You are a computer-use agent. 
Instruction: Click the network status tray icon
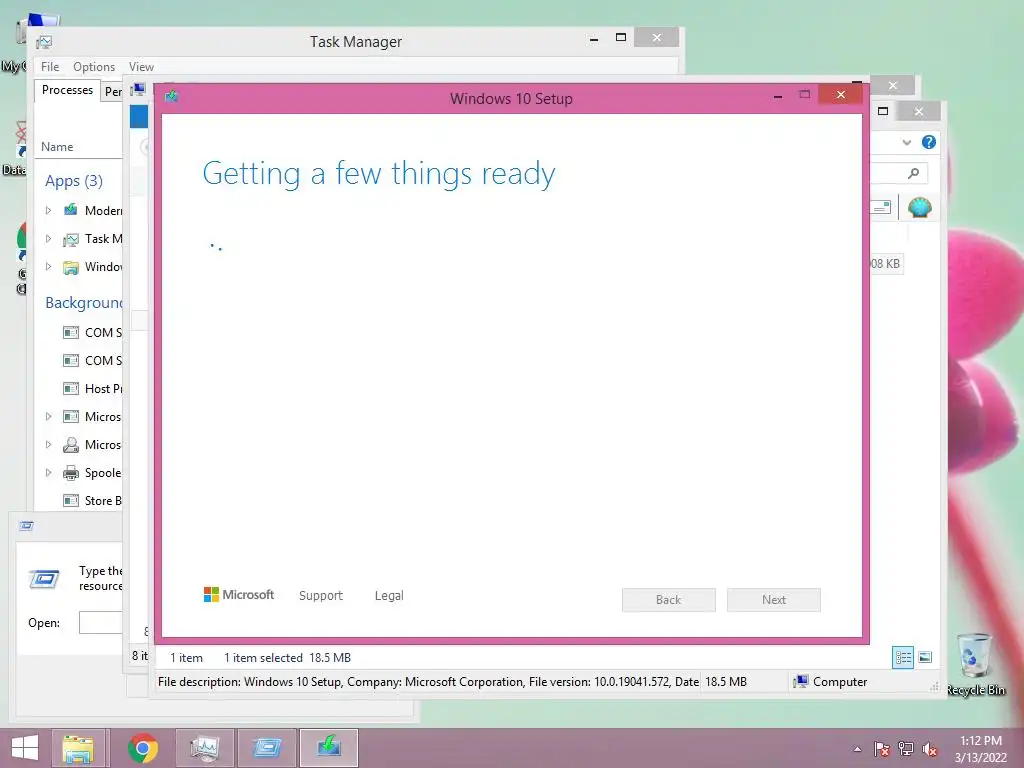(906, 749)
